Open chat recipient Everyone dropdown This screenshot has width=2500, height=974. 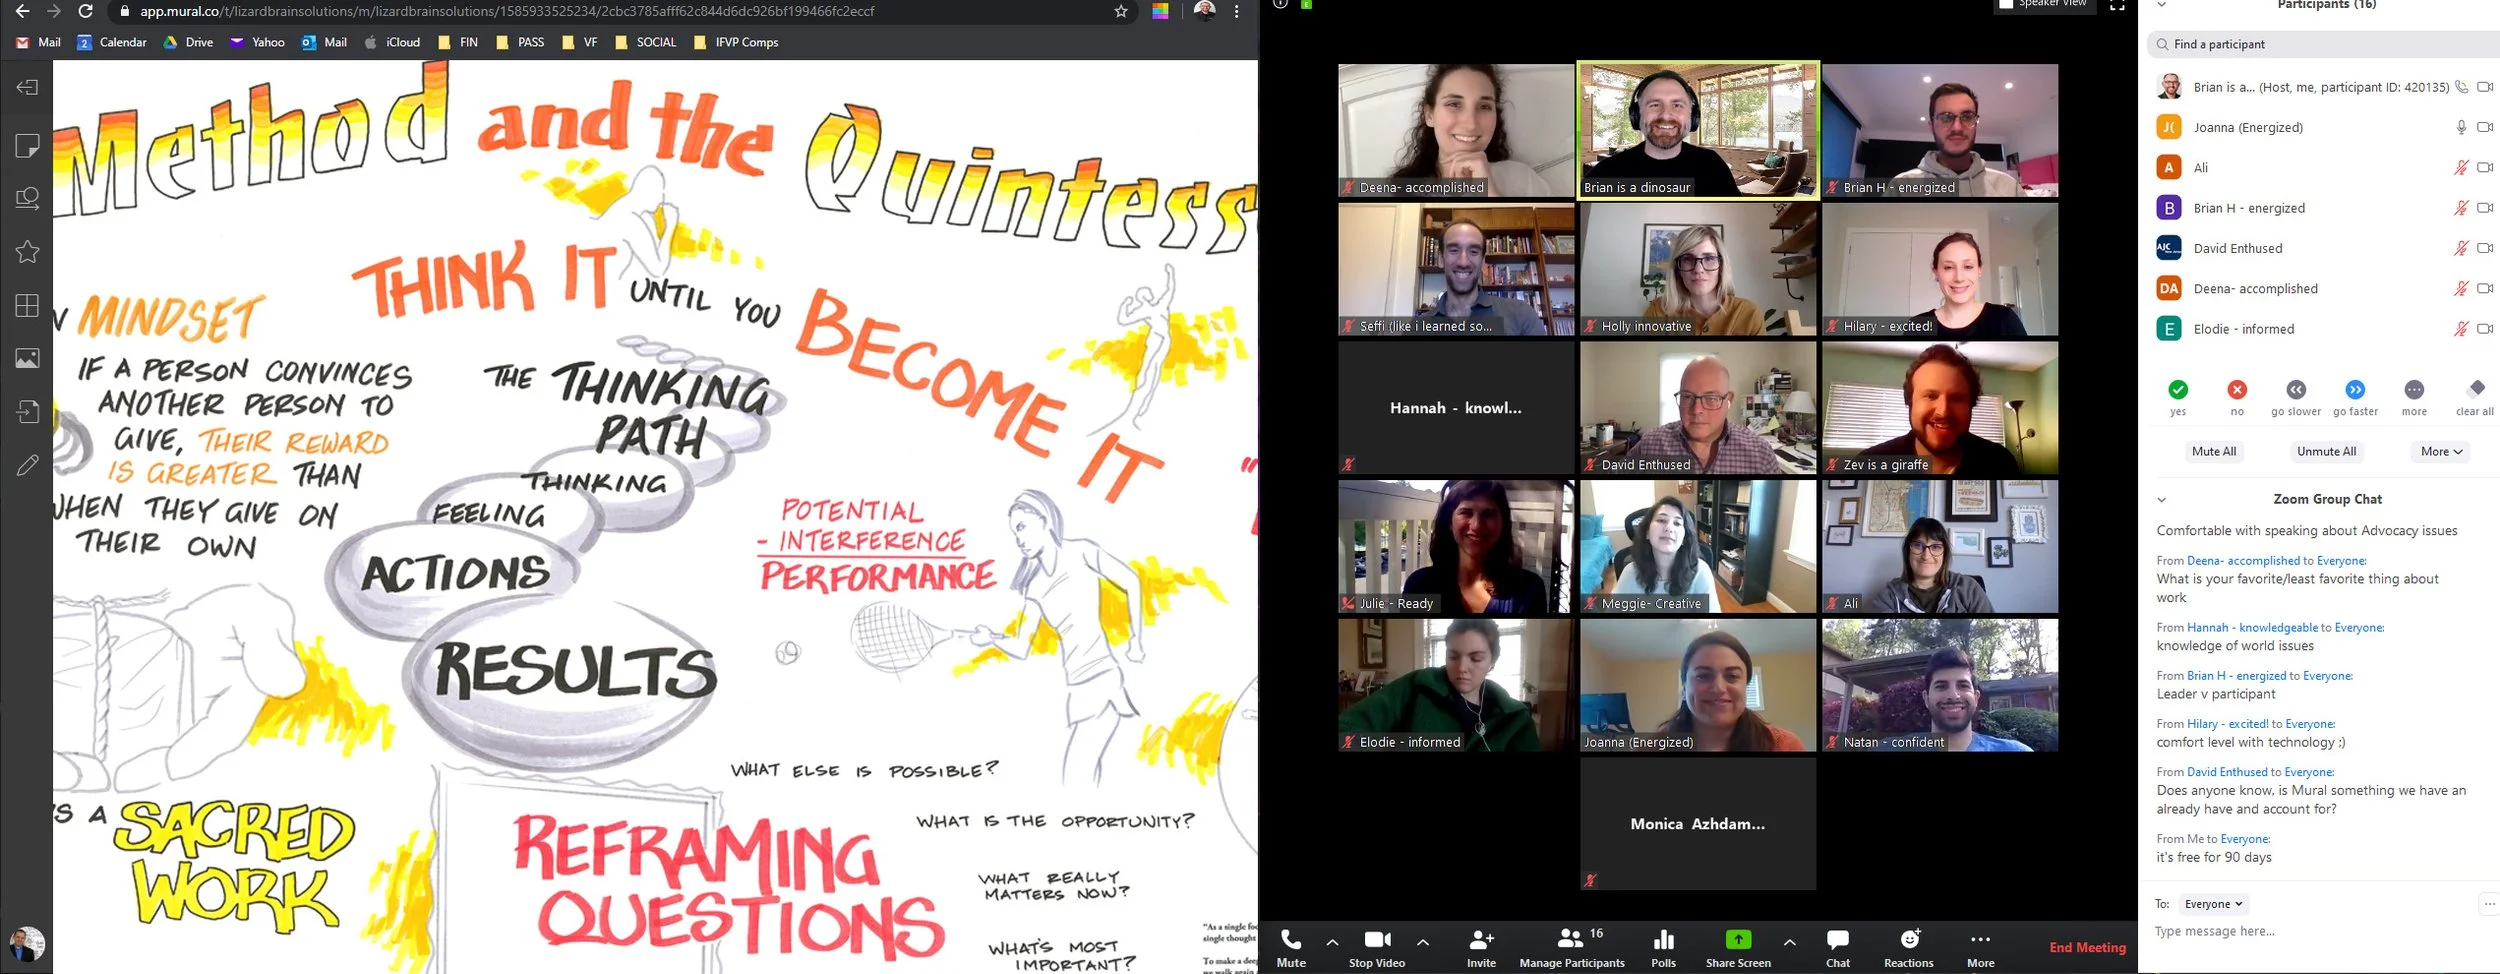[2214, 904]
